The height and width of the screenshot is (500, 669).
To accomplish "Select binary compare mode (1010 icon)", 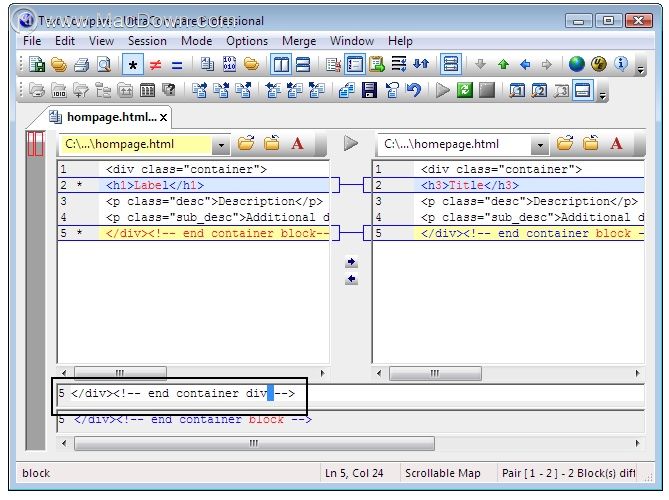I will coord(229,64).
